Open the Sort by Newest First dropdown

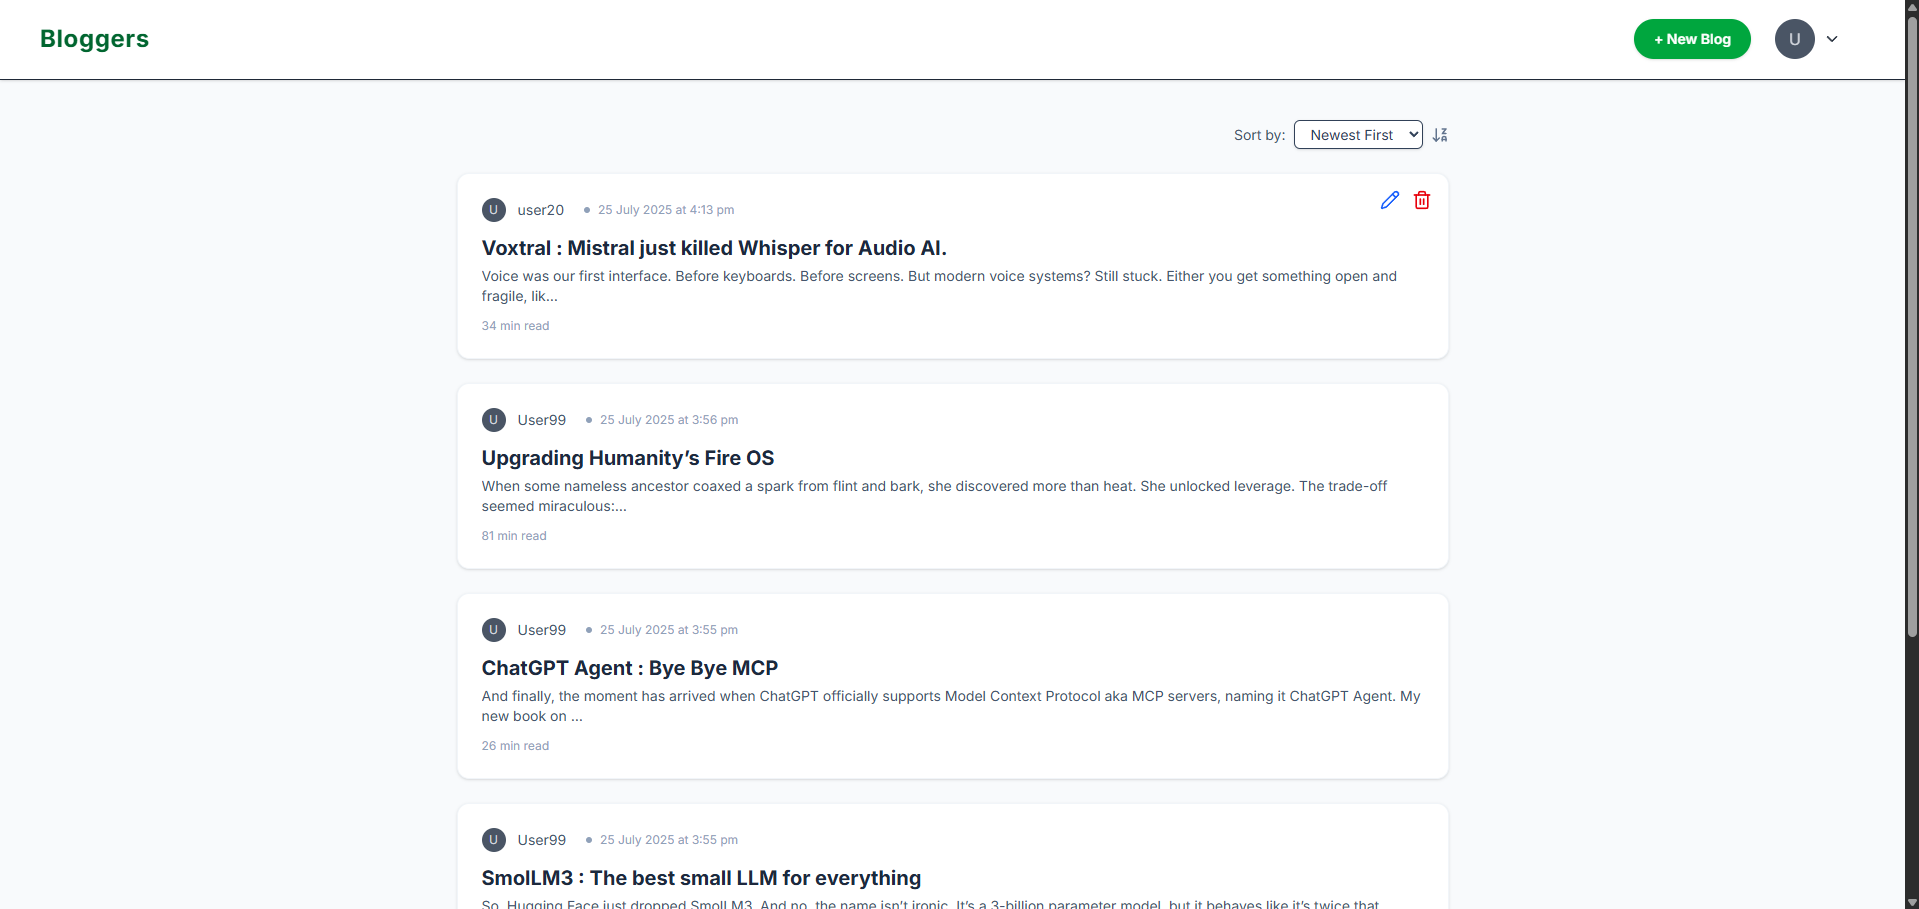coord(1358,135)
